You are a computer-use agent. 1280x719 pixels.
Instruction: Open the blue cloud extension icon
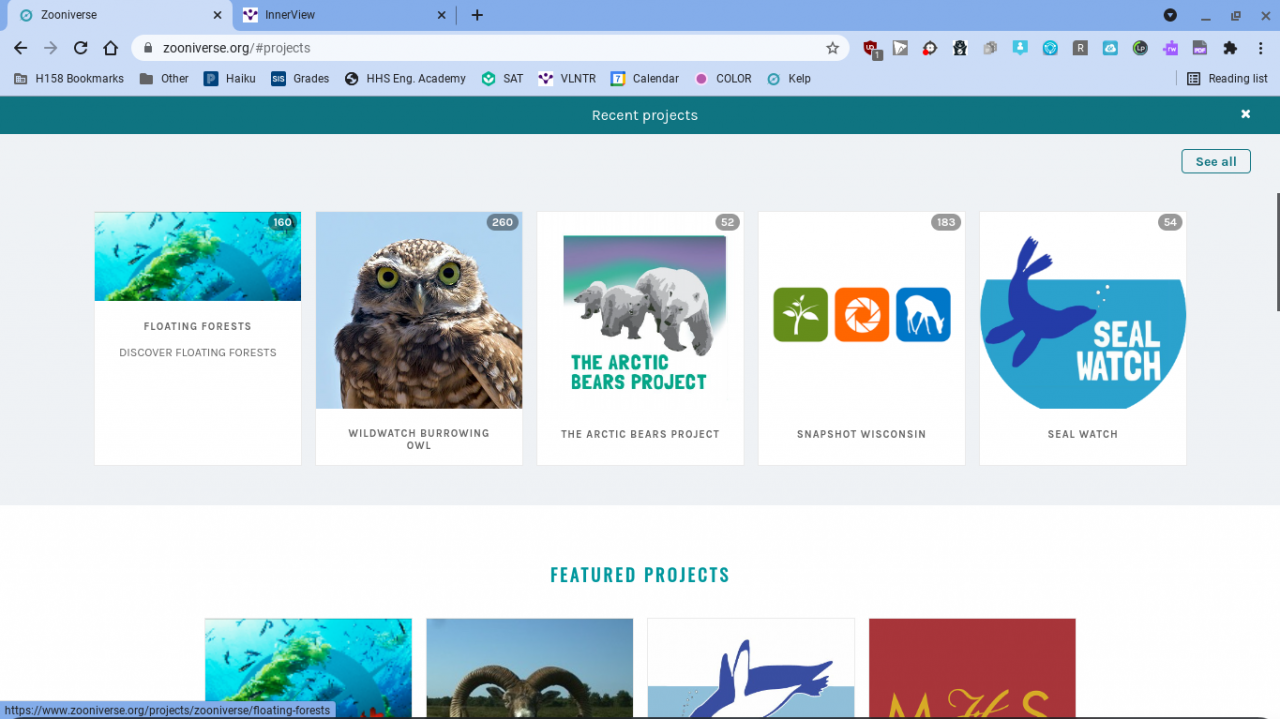tap(1110, 48)
